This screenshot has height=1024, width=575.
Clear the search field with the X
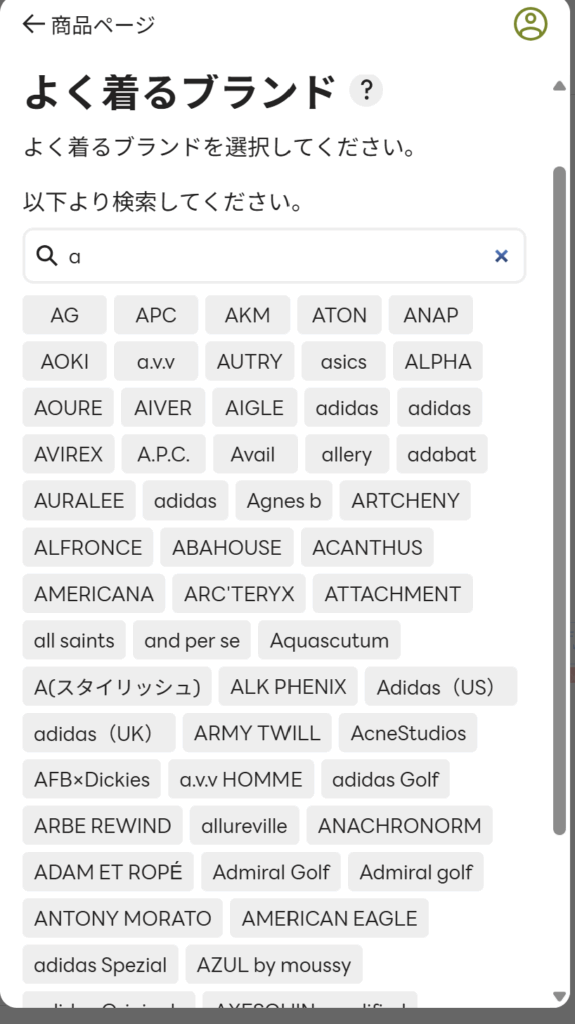point(501,256)
